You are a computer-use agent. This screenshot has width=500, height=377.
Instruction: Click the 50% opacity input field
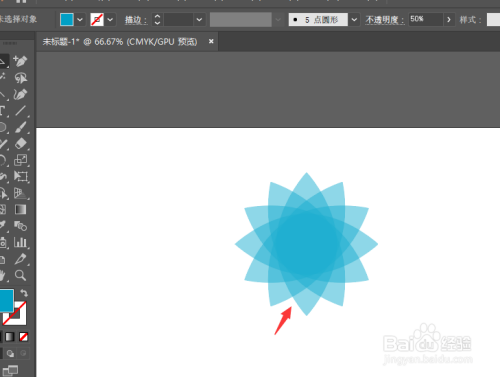[x=426, y=19]
